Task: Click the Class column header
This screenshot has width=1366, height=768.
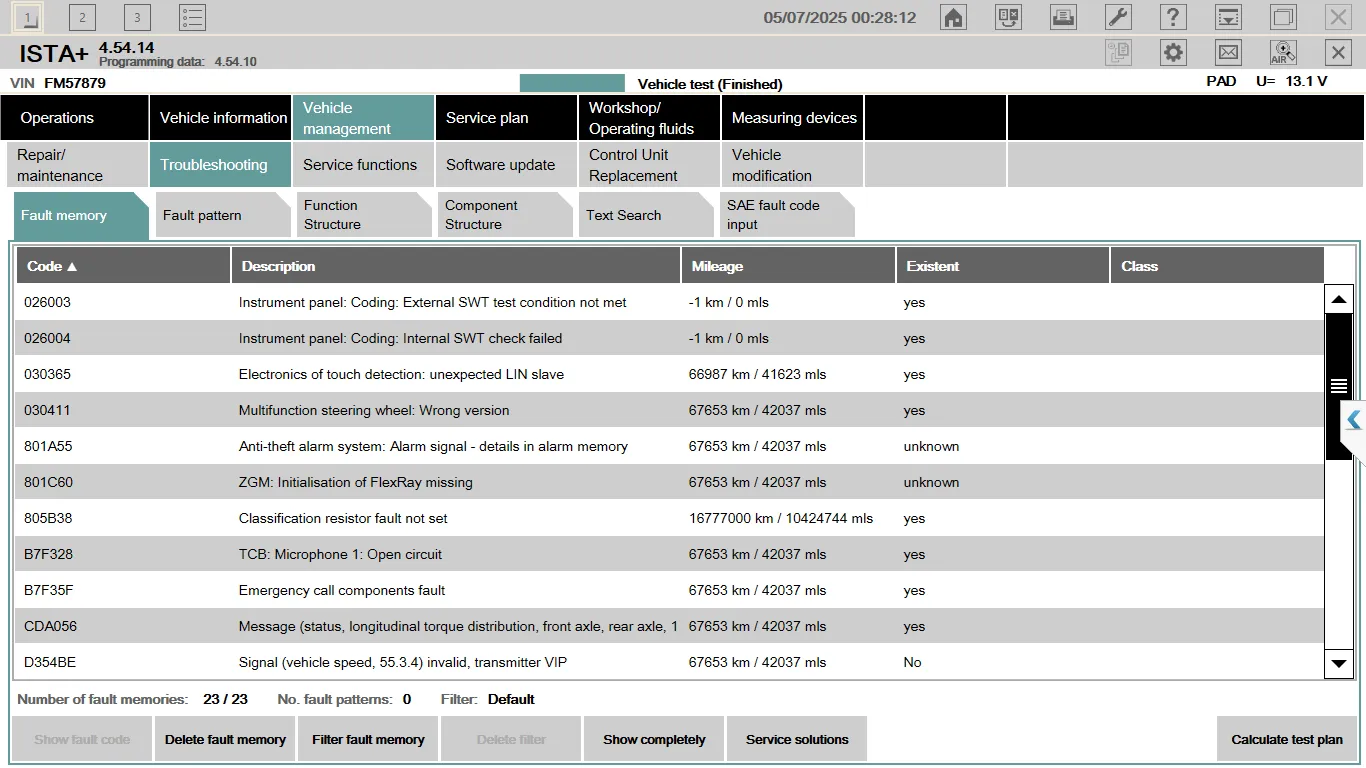Action: (1217, 266)
